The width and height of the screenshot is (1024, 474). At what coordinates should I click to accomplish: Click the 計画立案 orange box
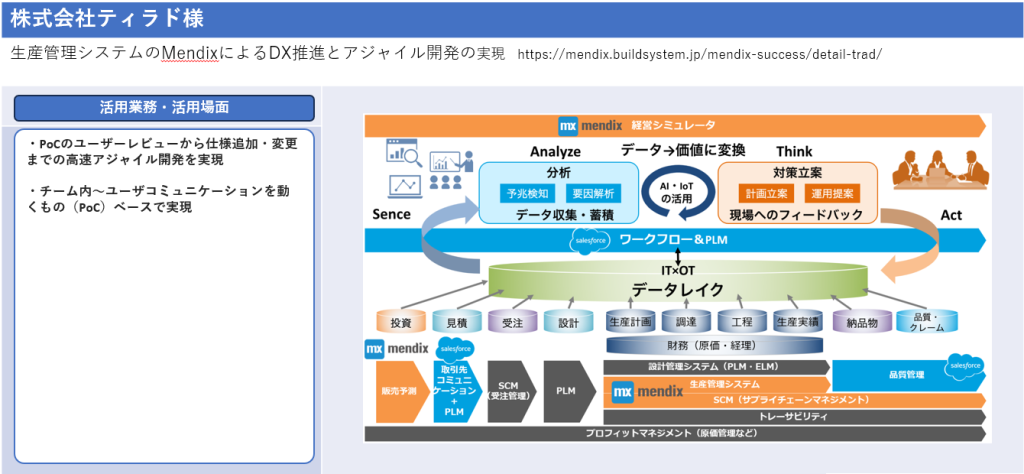(x=768, y=192)
